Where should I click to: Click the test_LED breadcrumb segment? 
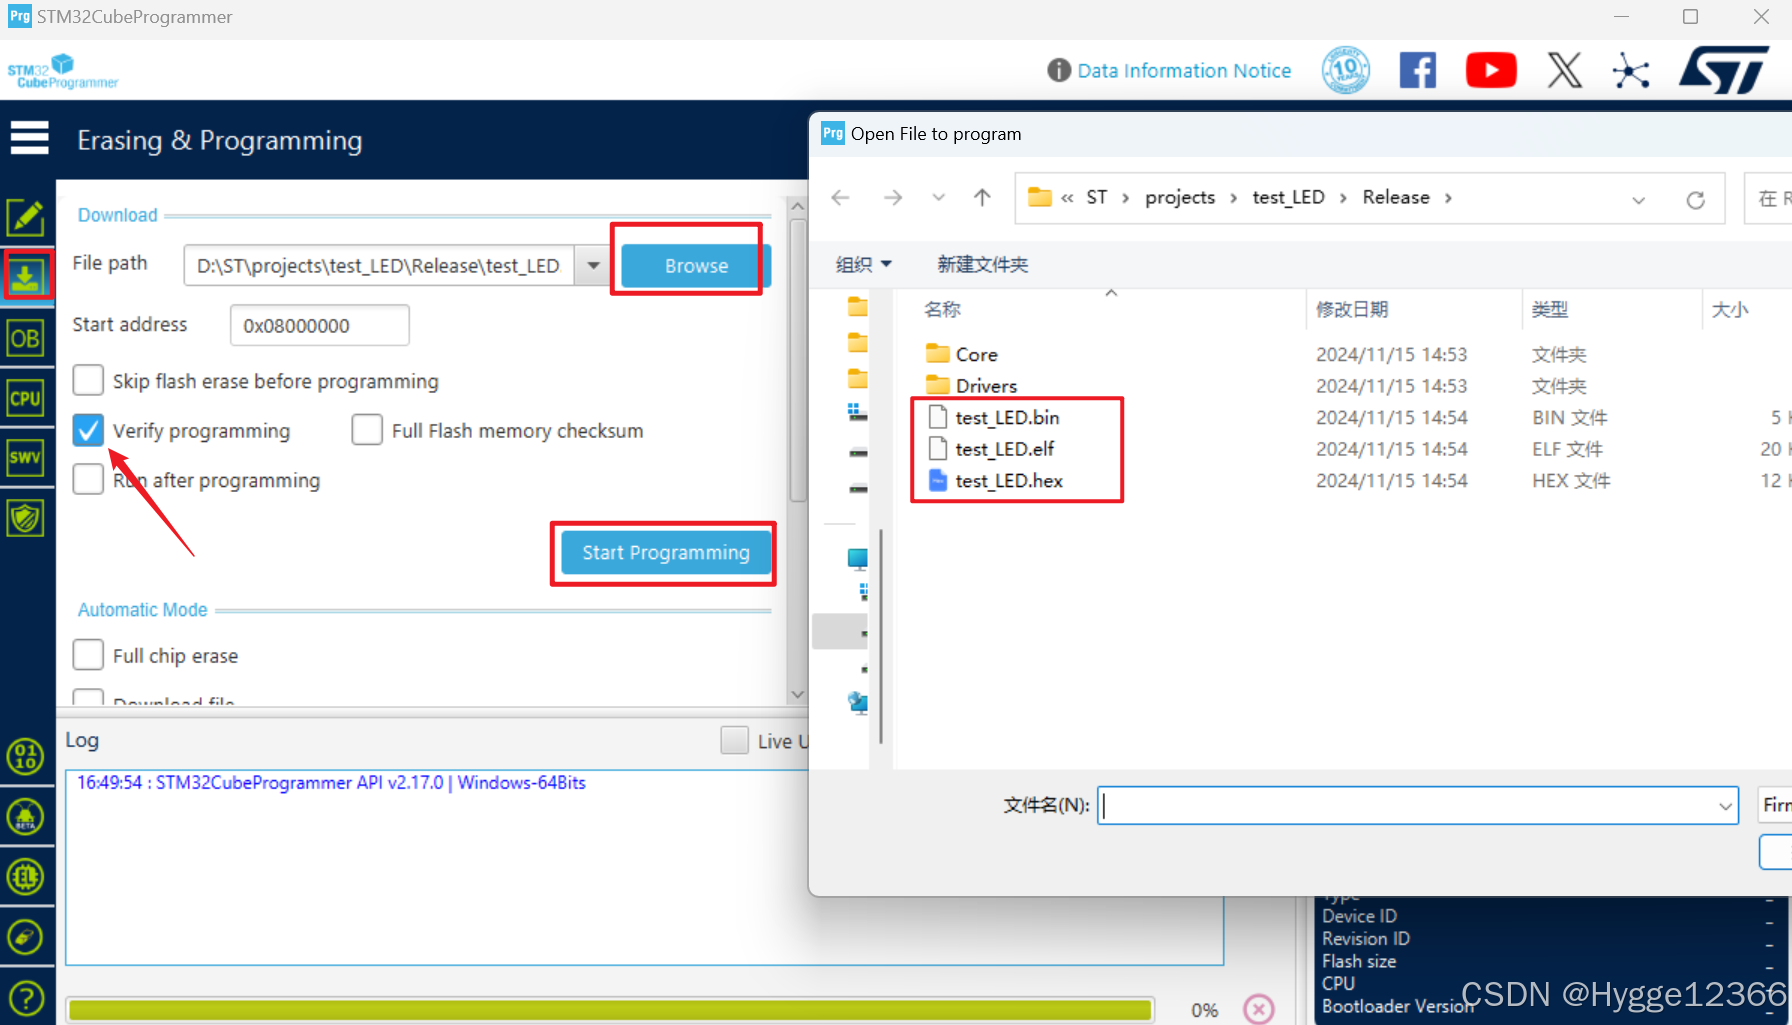click(x=1288, y=197)
